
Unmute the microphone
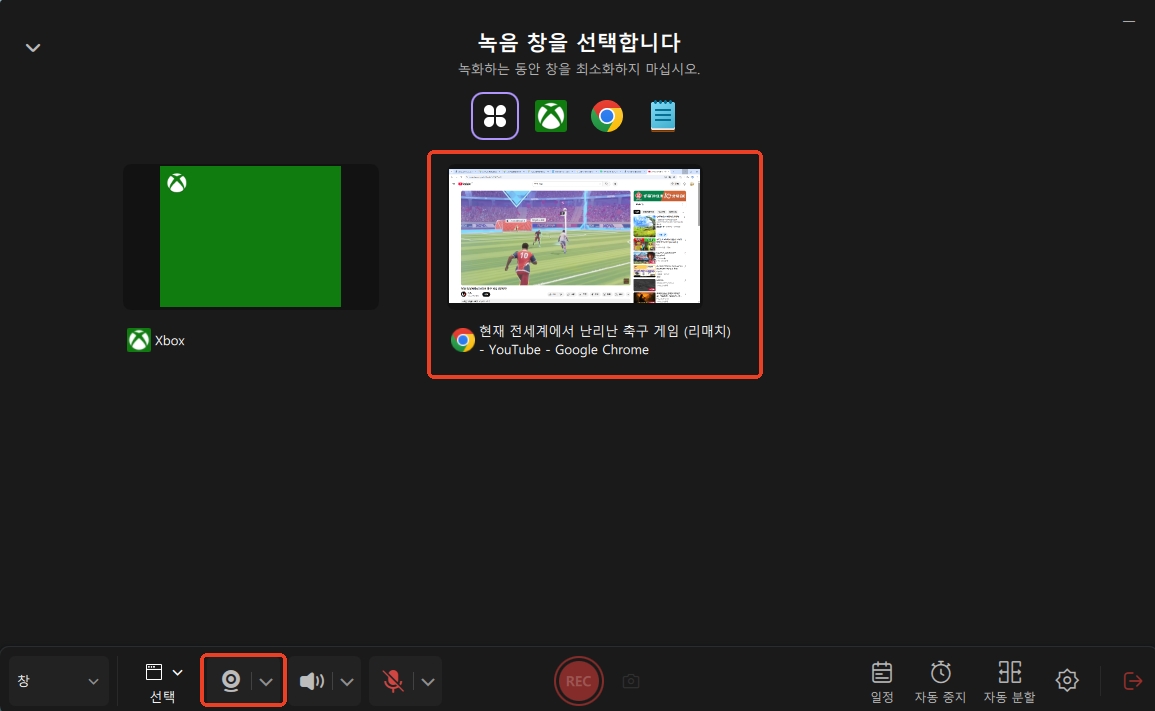(x=392, y=680)
